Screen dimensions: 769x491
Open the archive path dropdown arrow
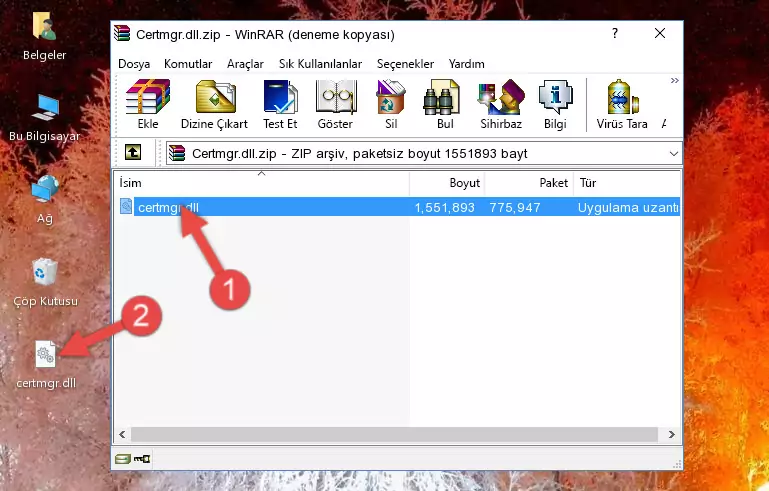pos(674,154)
